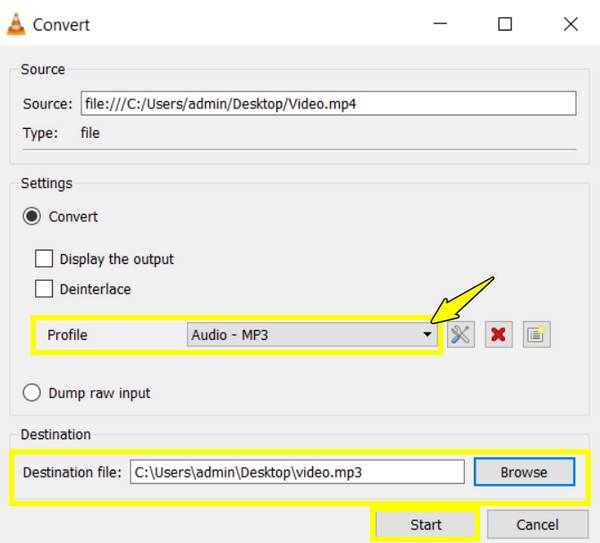600x543 pixels.
Task: Delete selected profile with red X icon
Action: [499, 334]
